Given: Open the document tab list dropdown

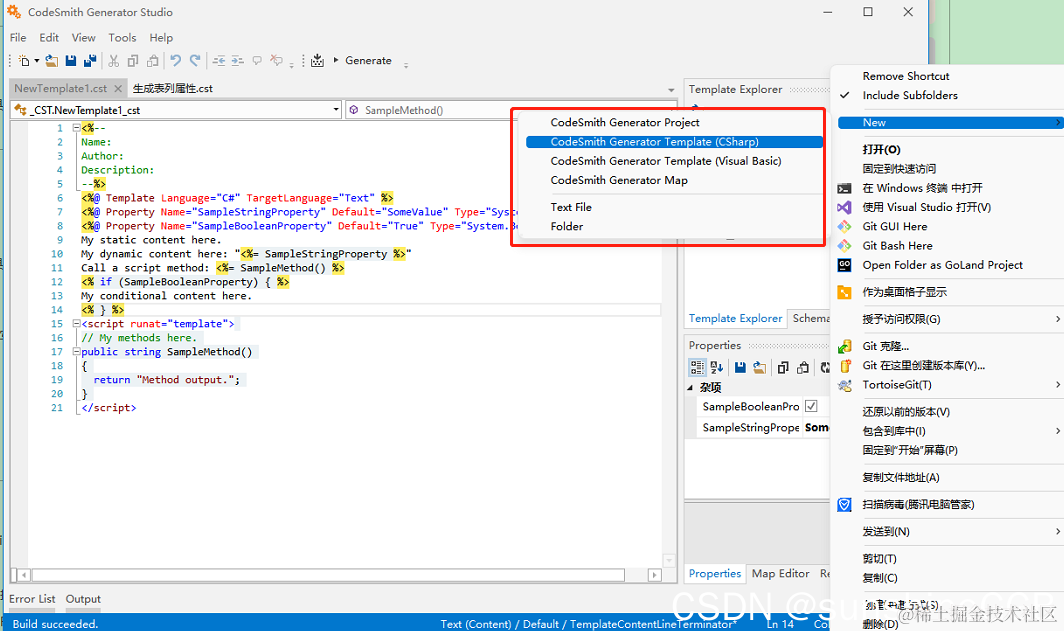Looking at the screenshot, I should pyautogui.click(x=671, y=90).
